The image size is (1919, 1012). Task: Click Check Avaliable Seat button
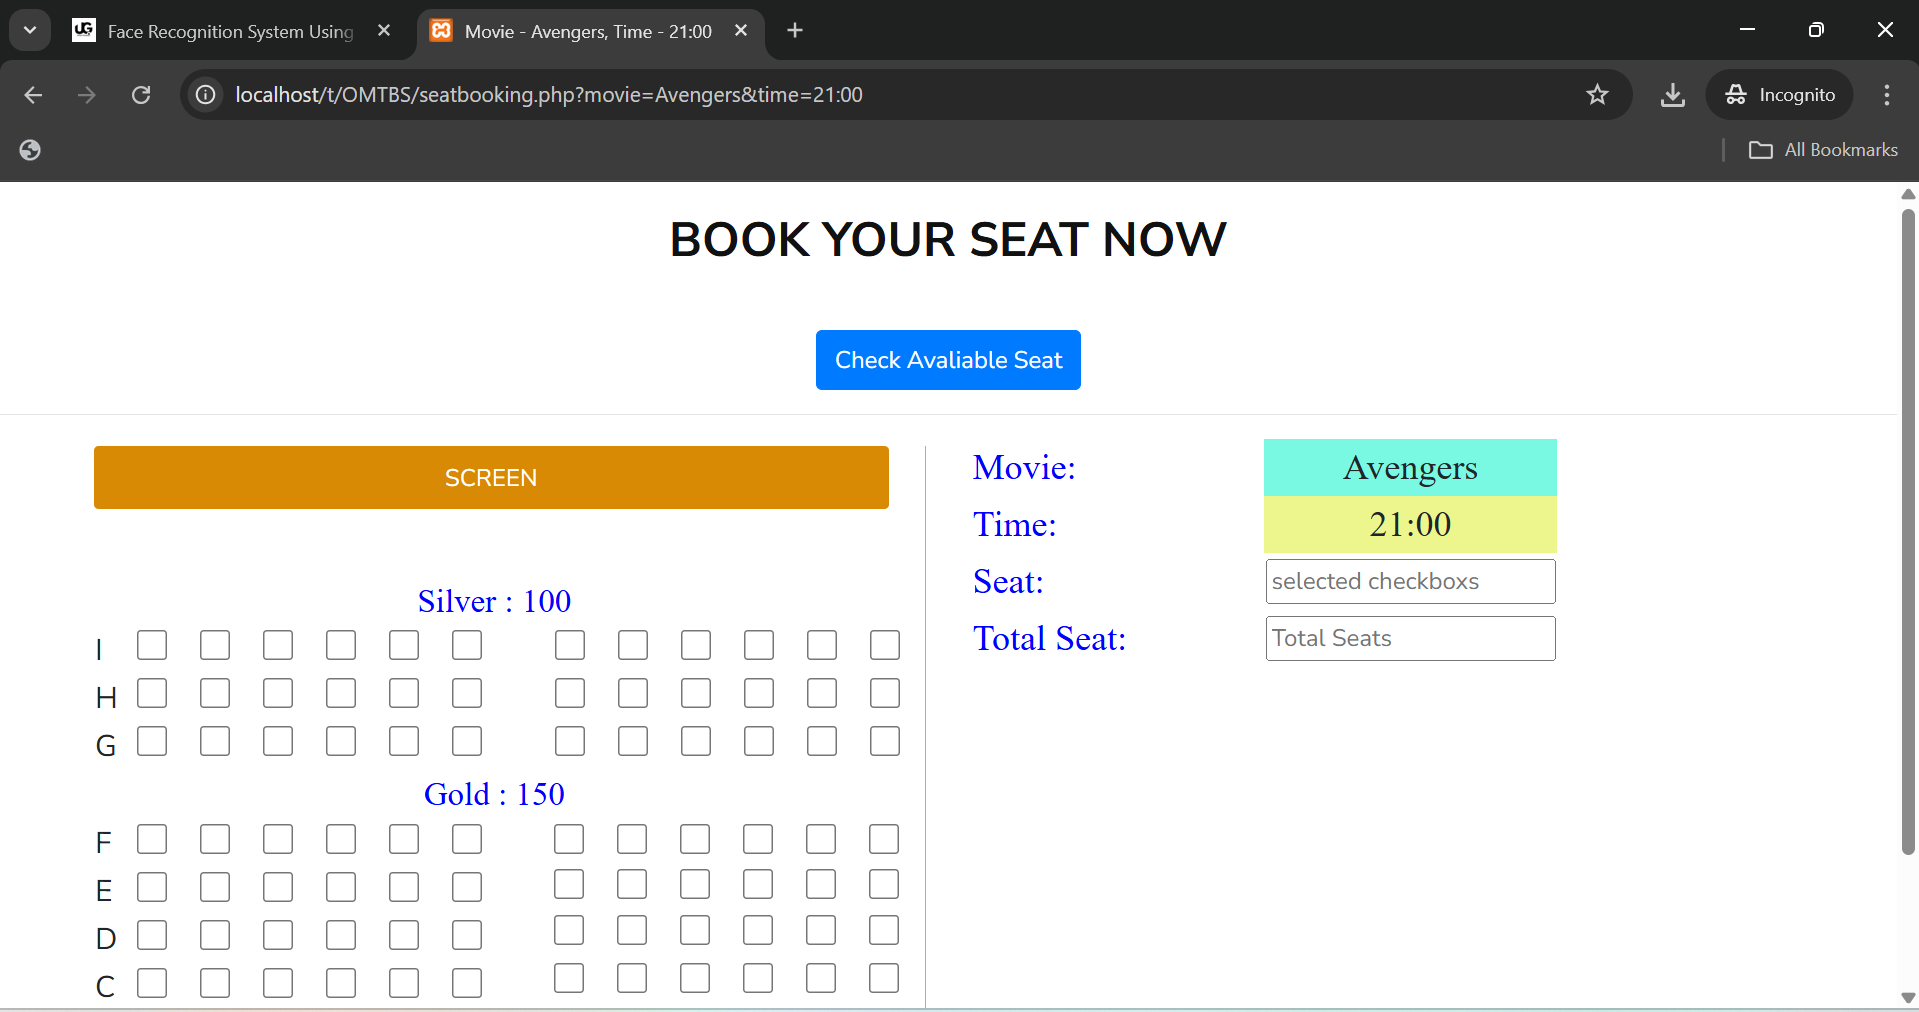pyautogui.click(x=948, y=360)
